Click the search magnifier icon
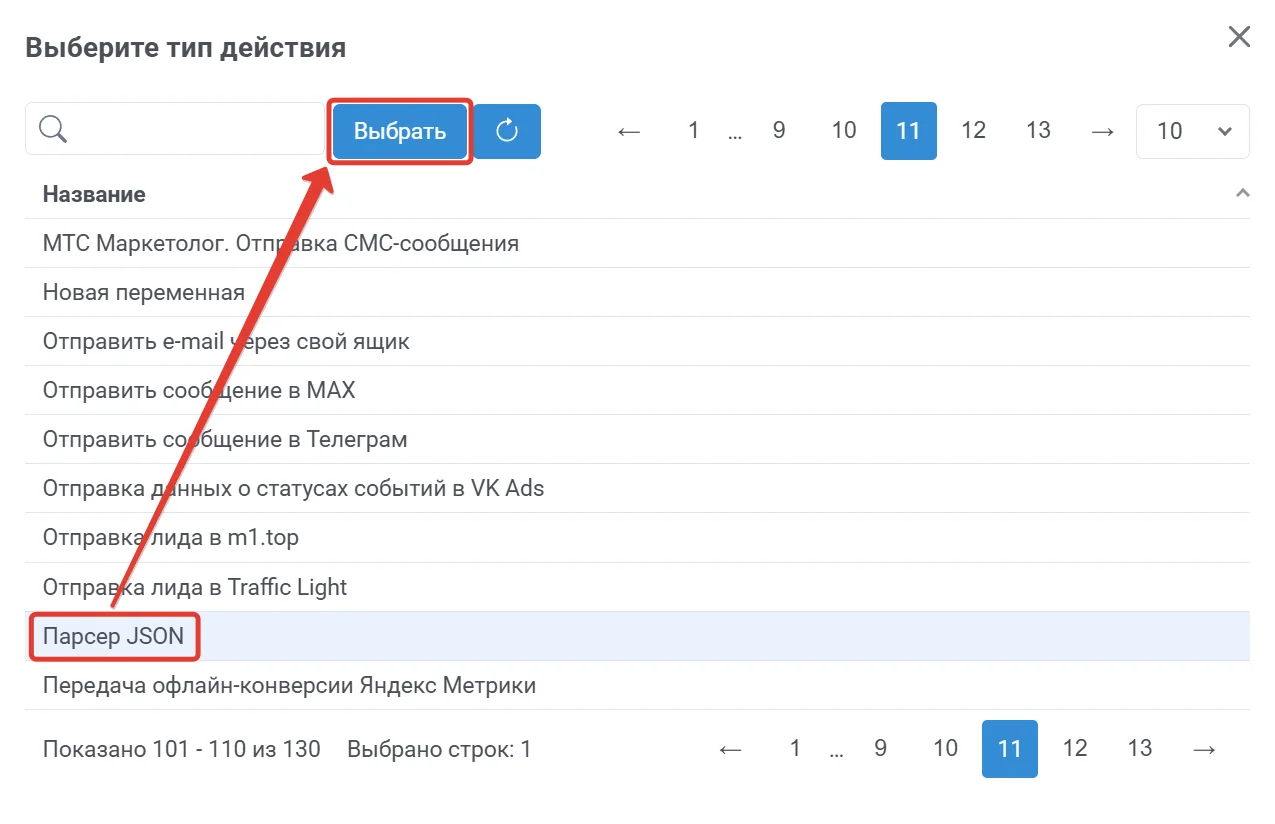This screenshot has width=1275, height=824. coord(53,129)
